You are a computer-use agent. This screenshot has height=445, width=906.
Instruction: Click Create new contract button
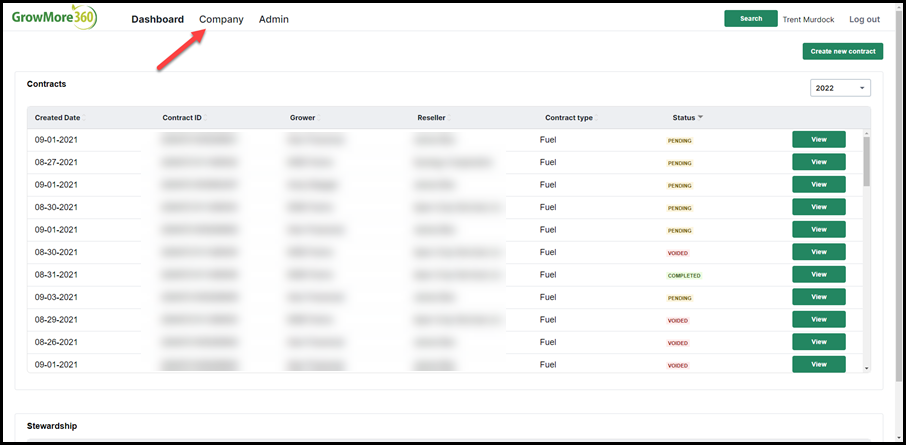(843, 51)
